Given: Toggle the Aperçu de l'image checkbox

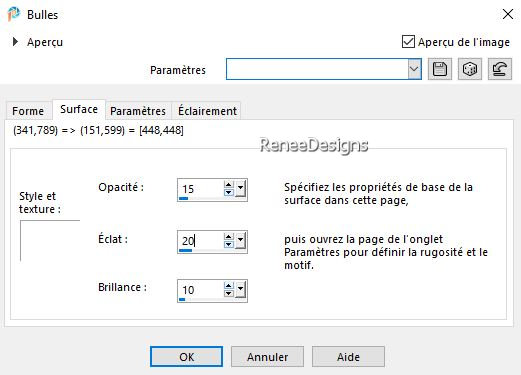Looking at the screenshot, I should [x=408, y=42].
